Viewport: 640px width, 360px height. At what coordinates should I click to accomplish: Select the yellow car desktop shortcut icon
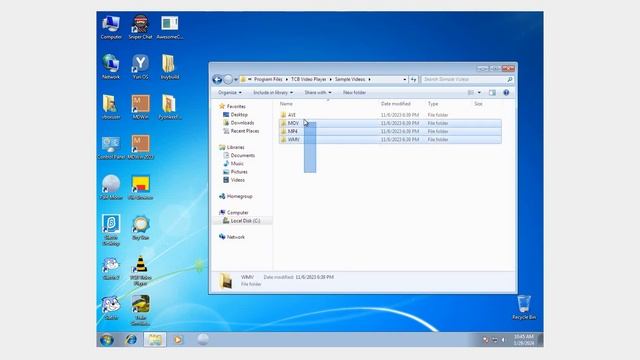[x=140, y=304]
